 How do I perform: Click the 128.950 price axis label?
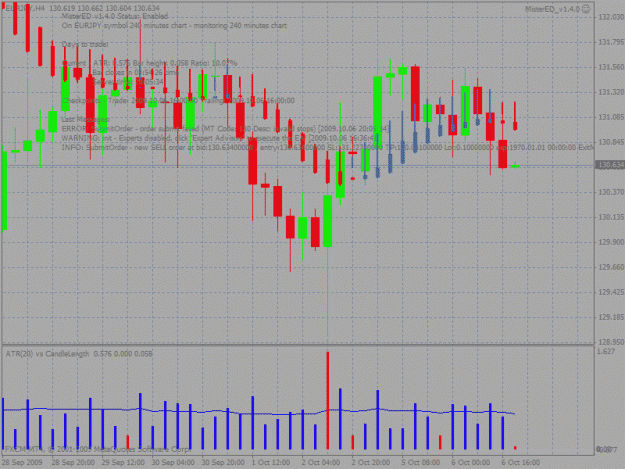click(x=611, y=342)
